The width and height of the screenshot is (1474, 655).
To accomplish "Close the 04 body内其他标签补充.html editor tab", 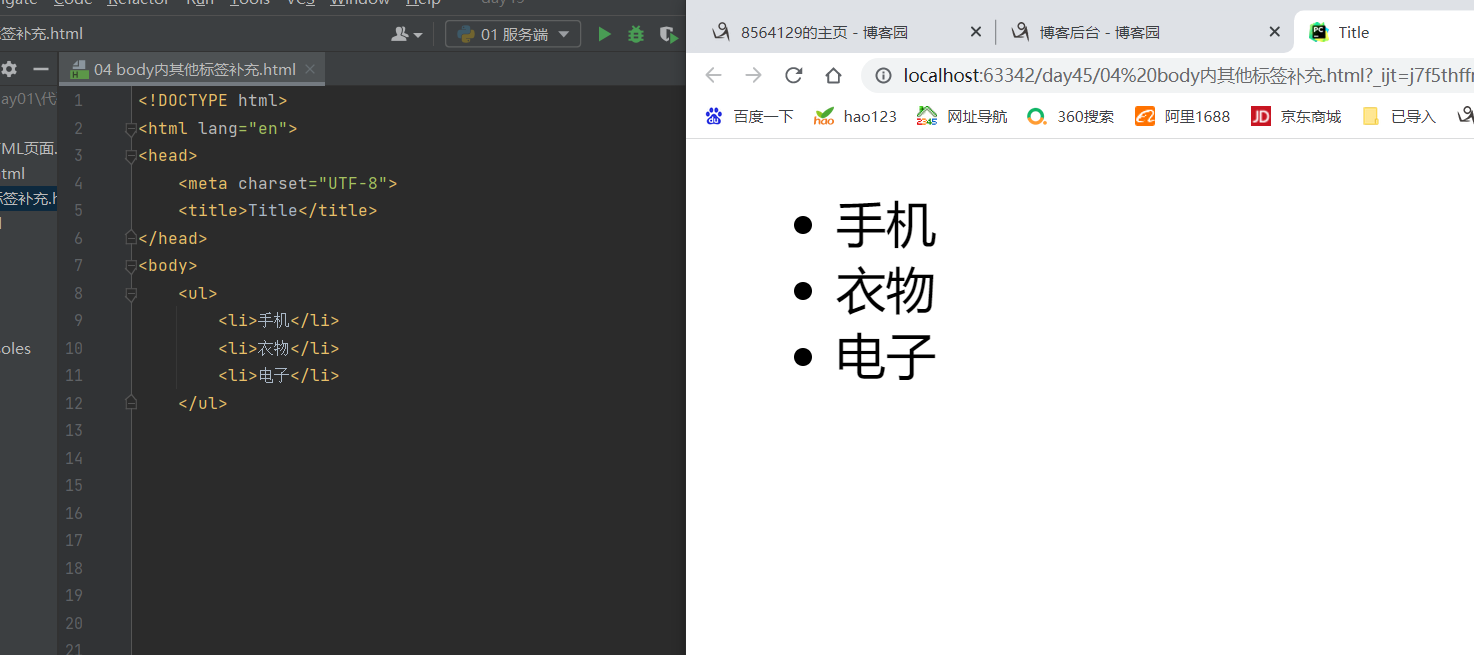I will pos(310,69).
